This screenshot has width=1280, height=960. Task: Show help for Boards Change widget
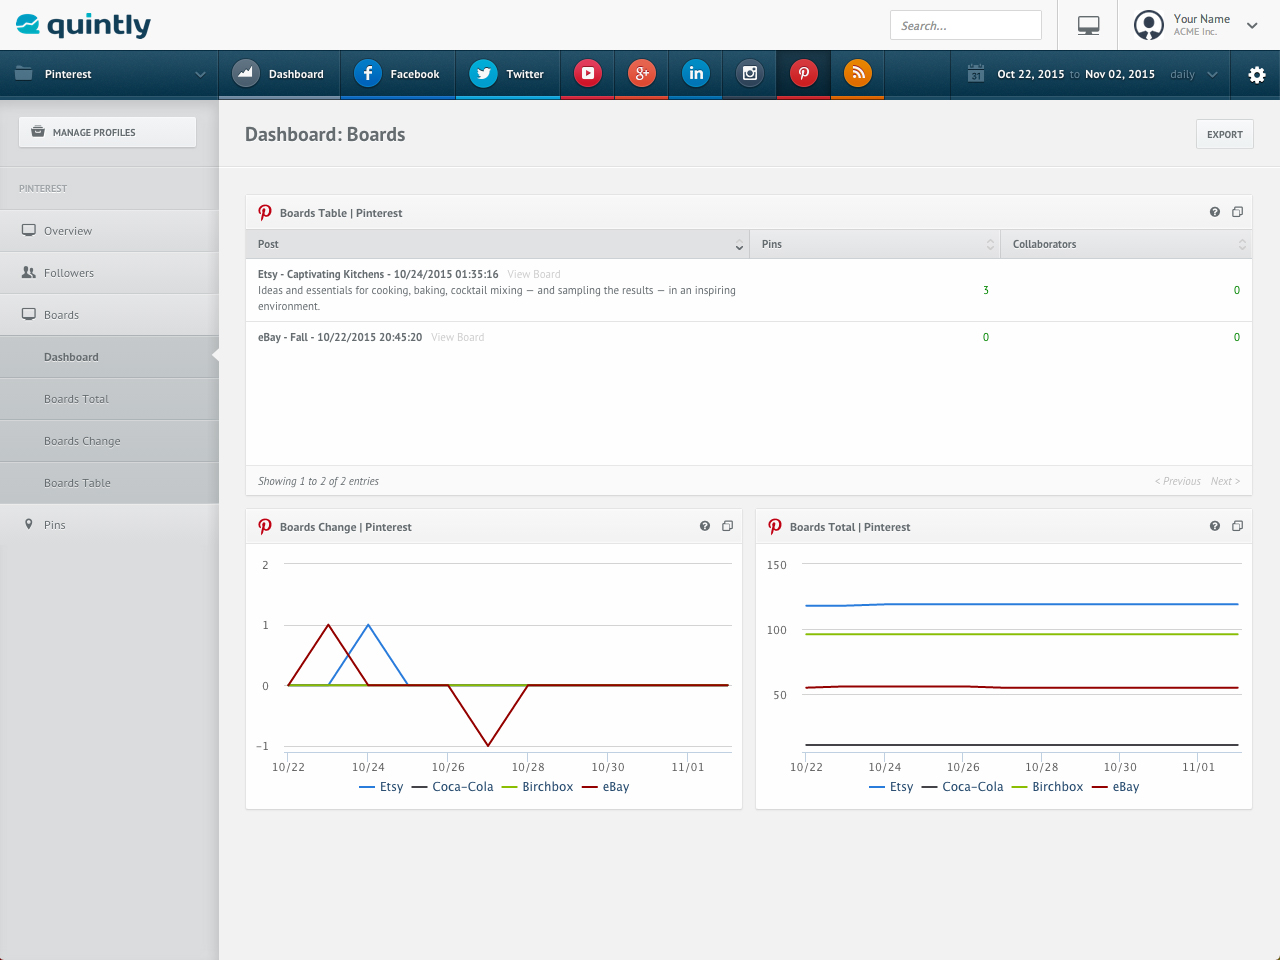tap(705, 526)
